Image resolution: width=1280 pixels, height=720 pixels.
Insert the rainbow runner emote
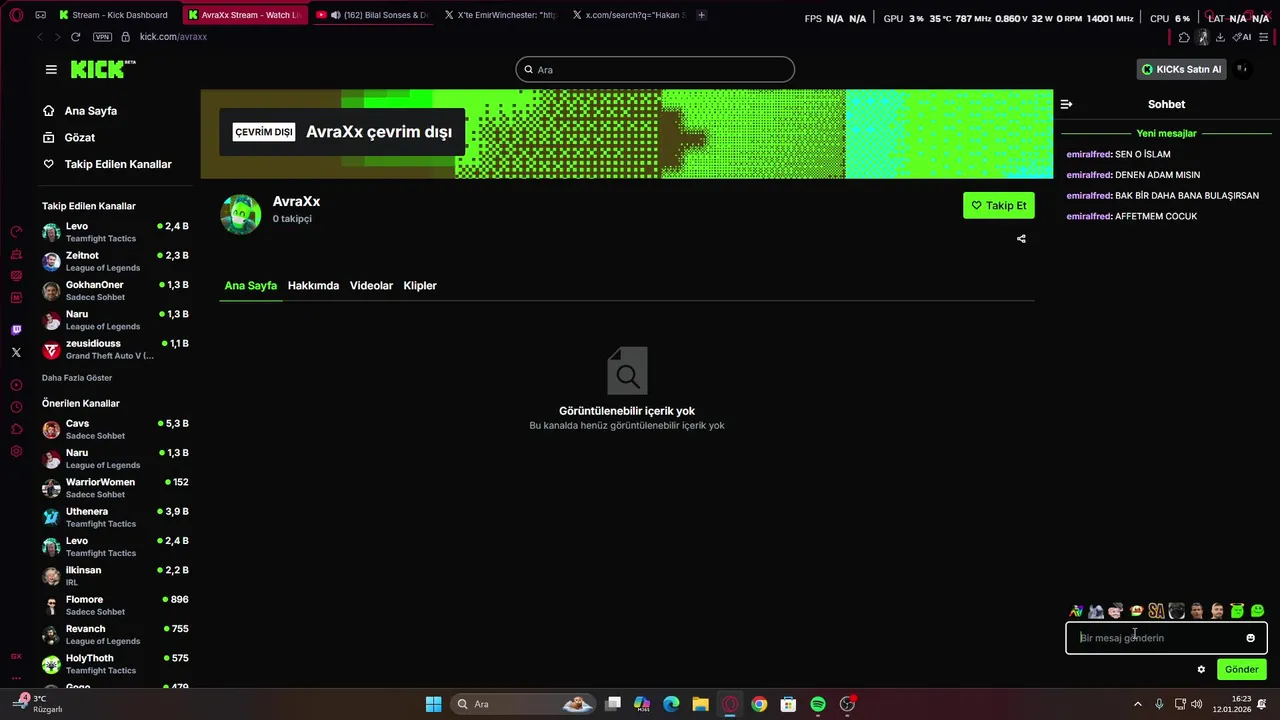pyautogui.click(x=1076, y=611)
